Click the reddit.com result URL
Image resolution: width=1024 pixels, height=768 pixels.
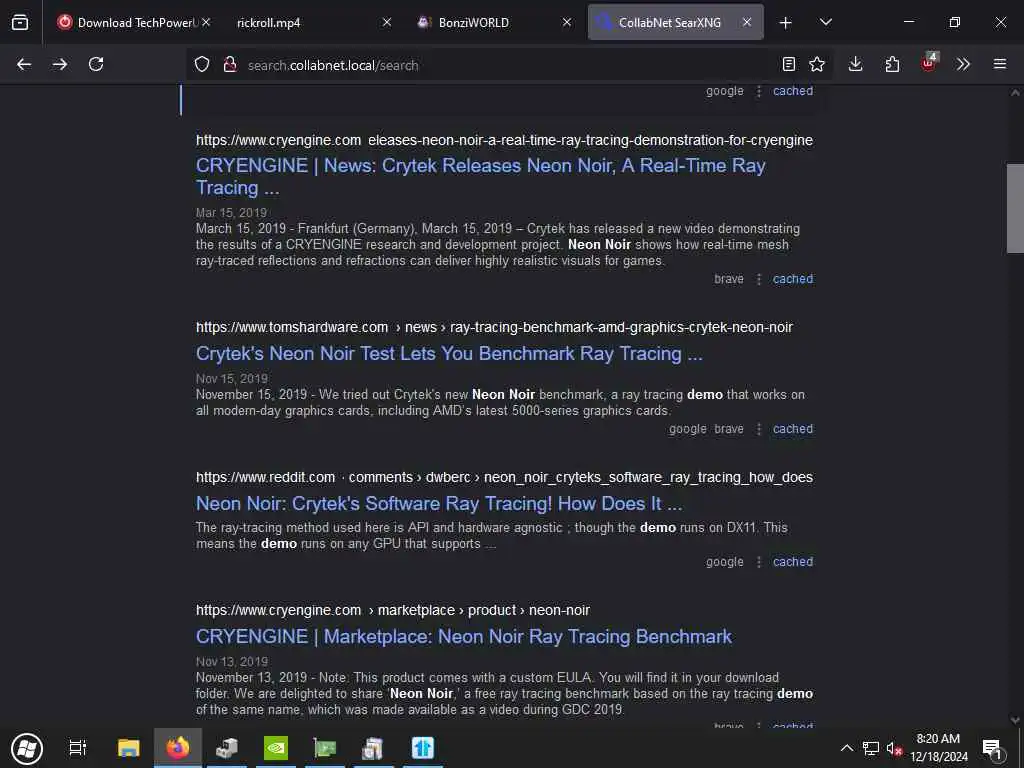504,477
